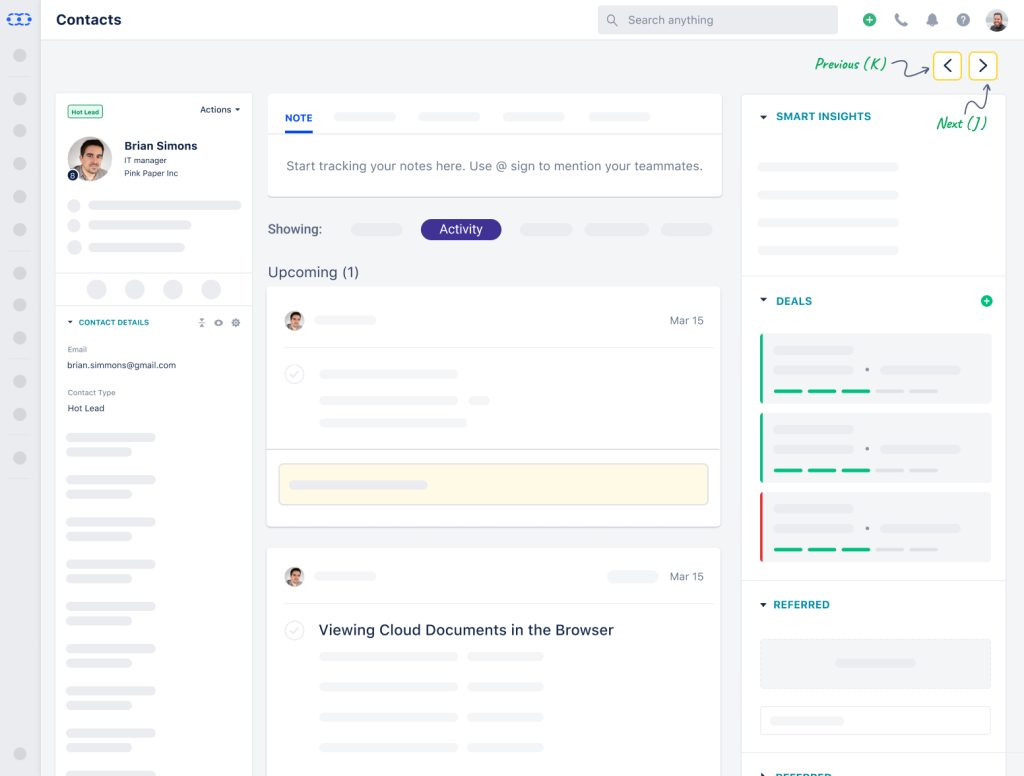Go to the previous contact

(x=947, y=66)
